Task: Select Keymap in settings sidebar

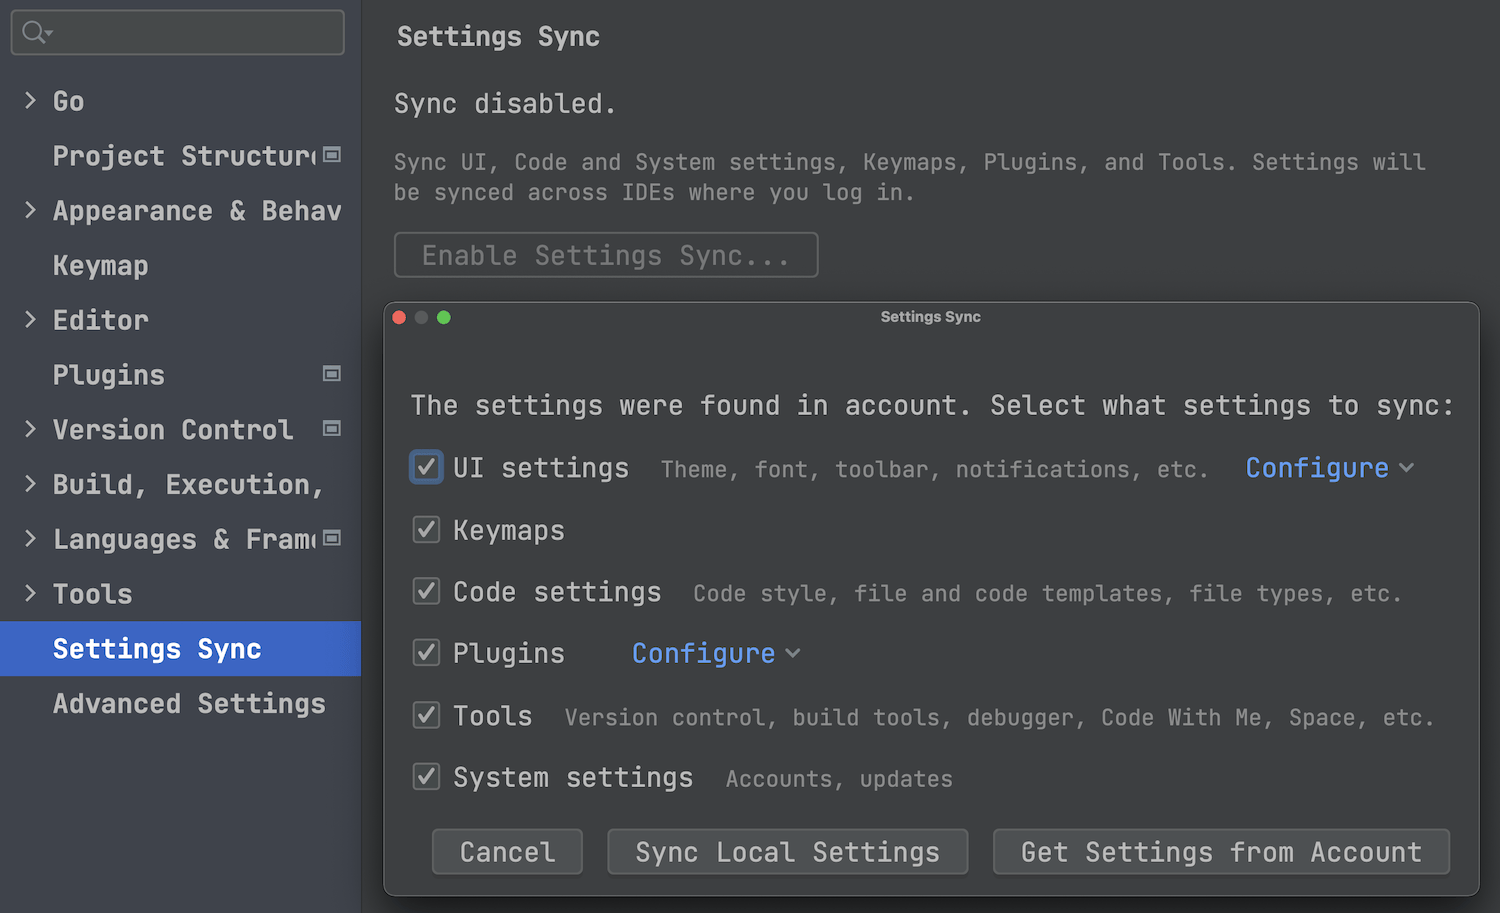Action: pyautogui.click(x=100, y=266)
